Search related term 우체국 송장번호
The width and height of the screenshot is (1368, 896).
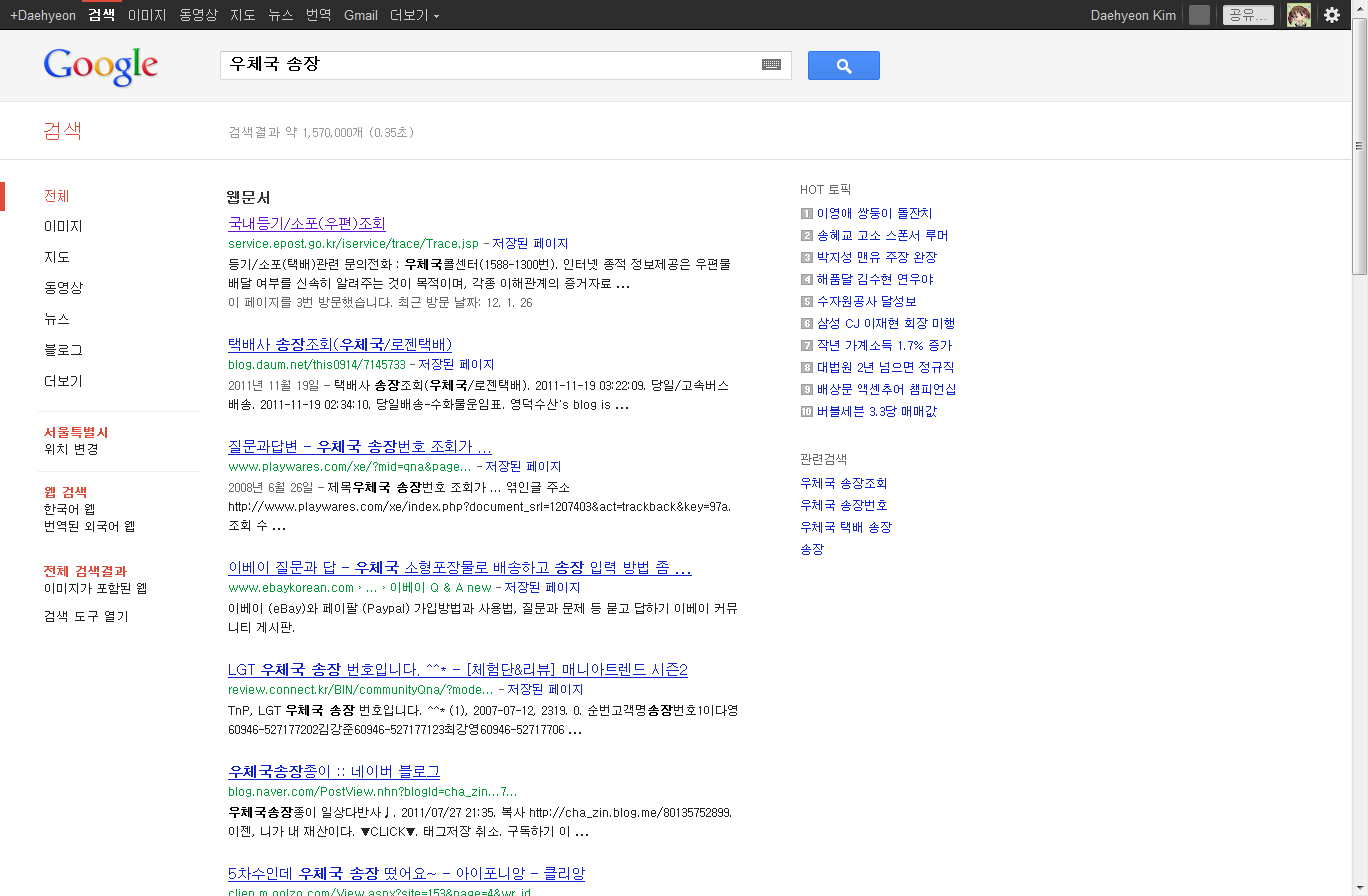pos(844,505)
